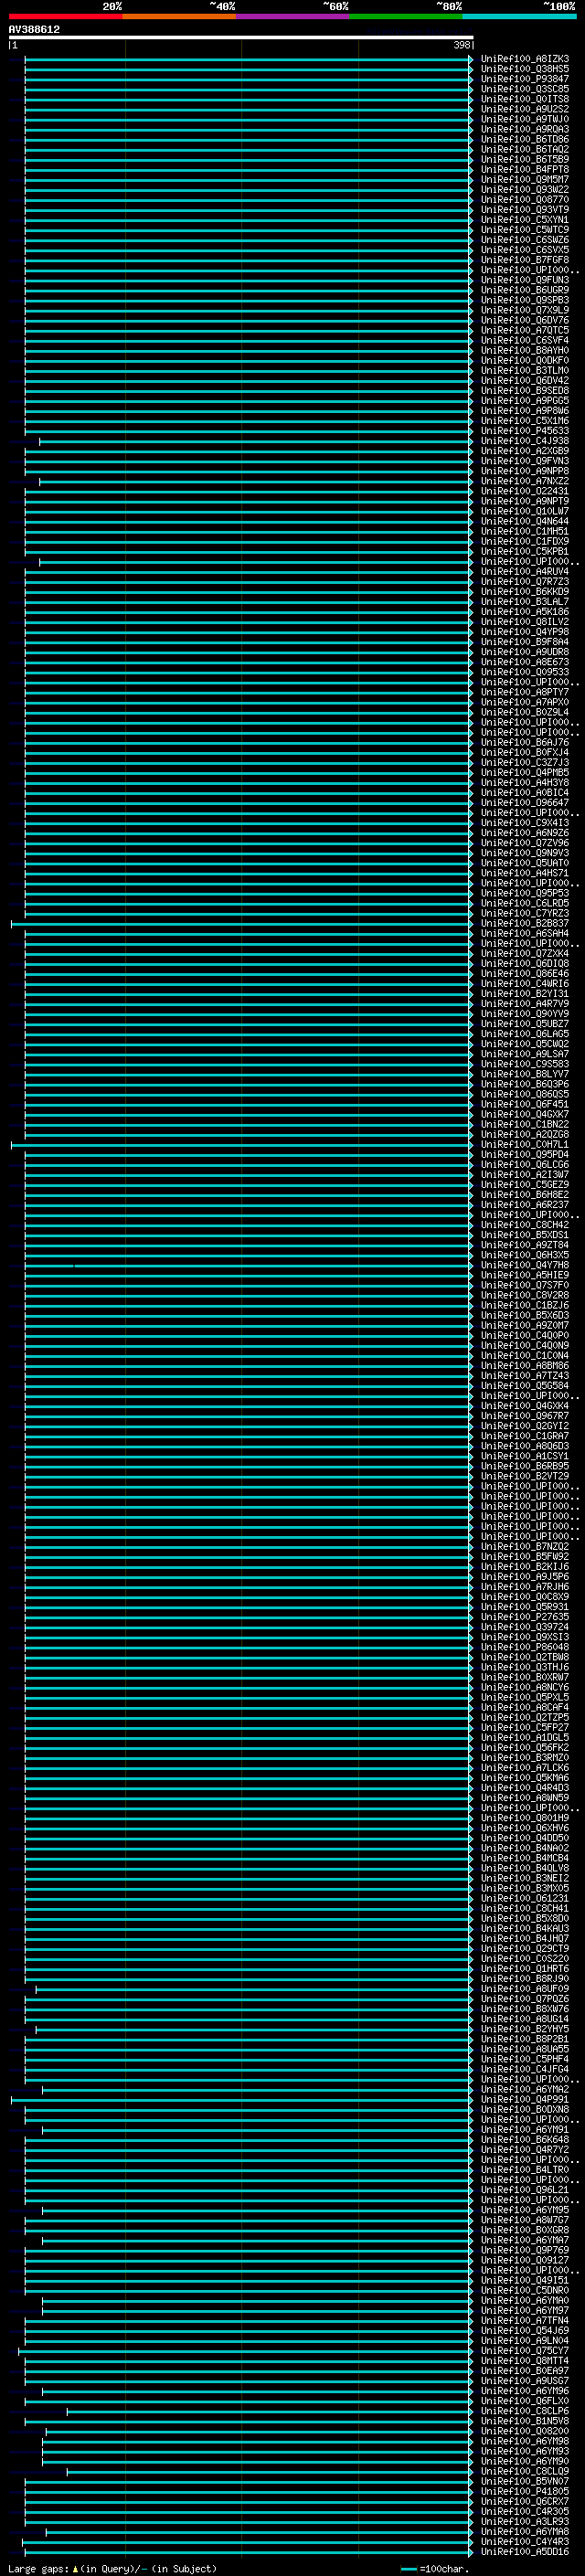Click the 398 end-position label
The height and width of the screenshot is (2576, 585).
click(x=461, y=45)
